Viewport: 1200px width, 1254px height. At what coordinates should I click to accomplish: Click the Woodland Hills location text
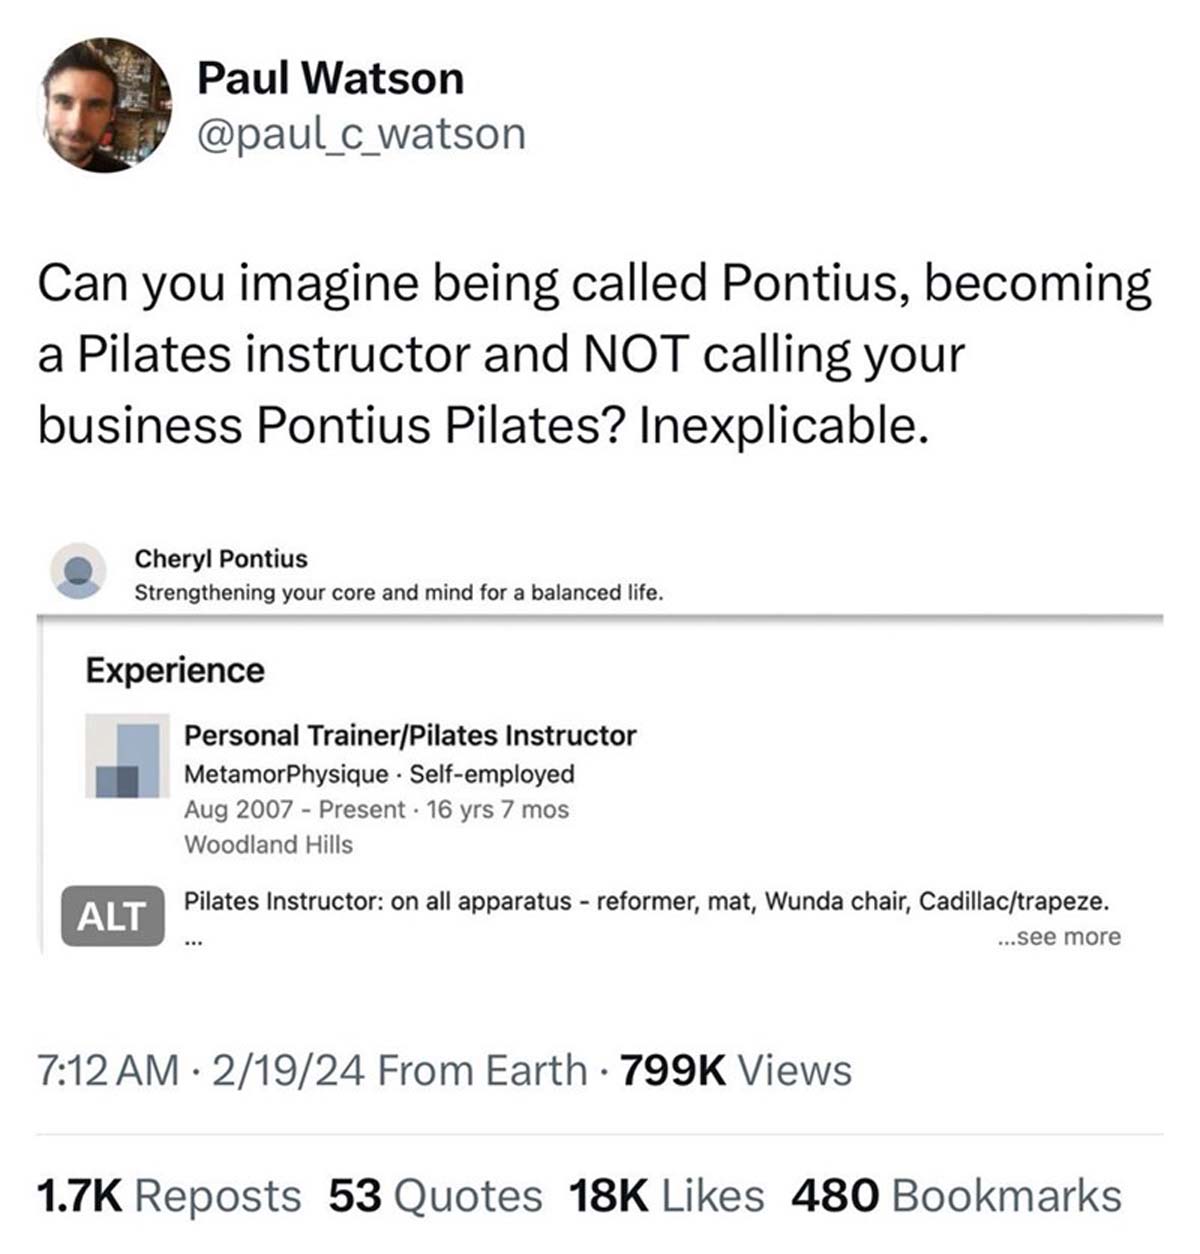click(x=268, y=844)
